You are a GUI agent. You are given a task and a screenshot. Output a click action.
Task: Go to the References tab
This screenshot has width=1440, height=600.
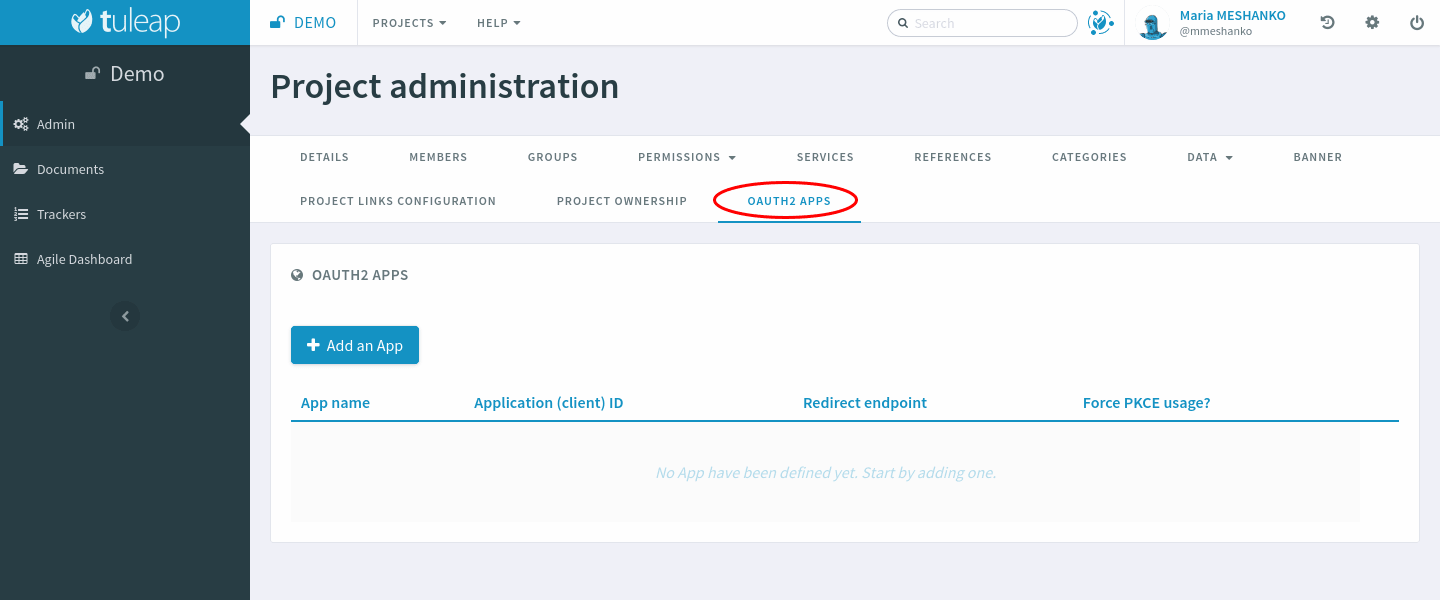coord(952,157)
